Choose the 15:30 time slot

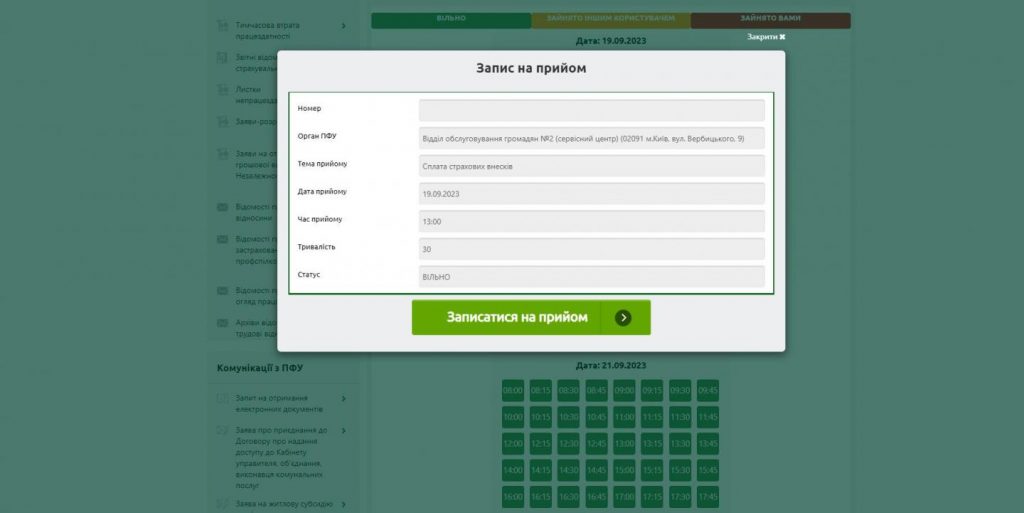[680, 470]
